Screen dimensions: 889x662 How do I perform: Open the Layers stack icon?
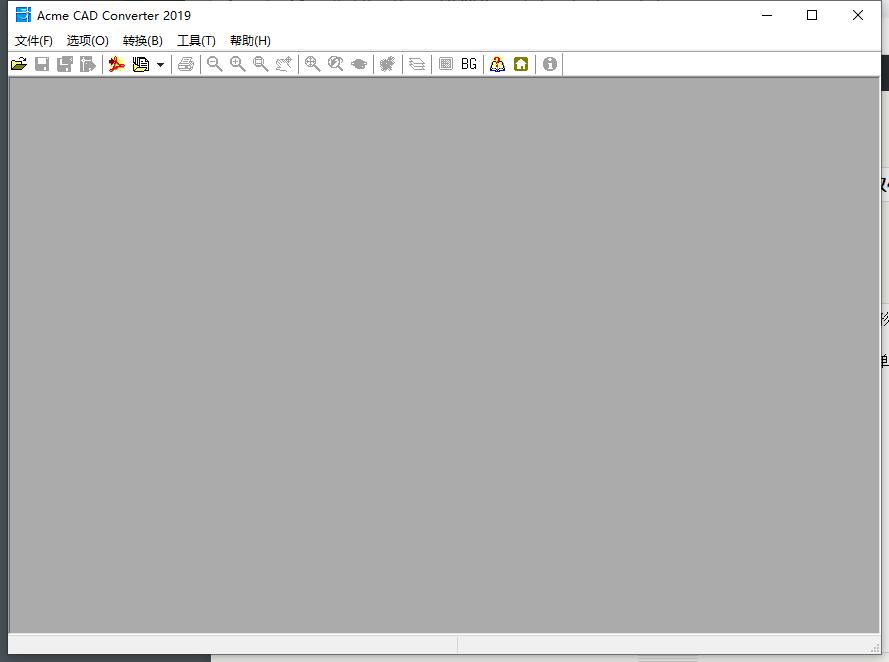click(x=417, y=64)
